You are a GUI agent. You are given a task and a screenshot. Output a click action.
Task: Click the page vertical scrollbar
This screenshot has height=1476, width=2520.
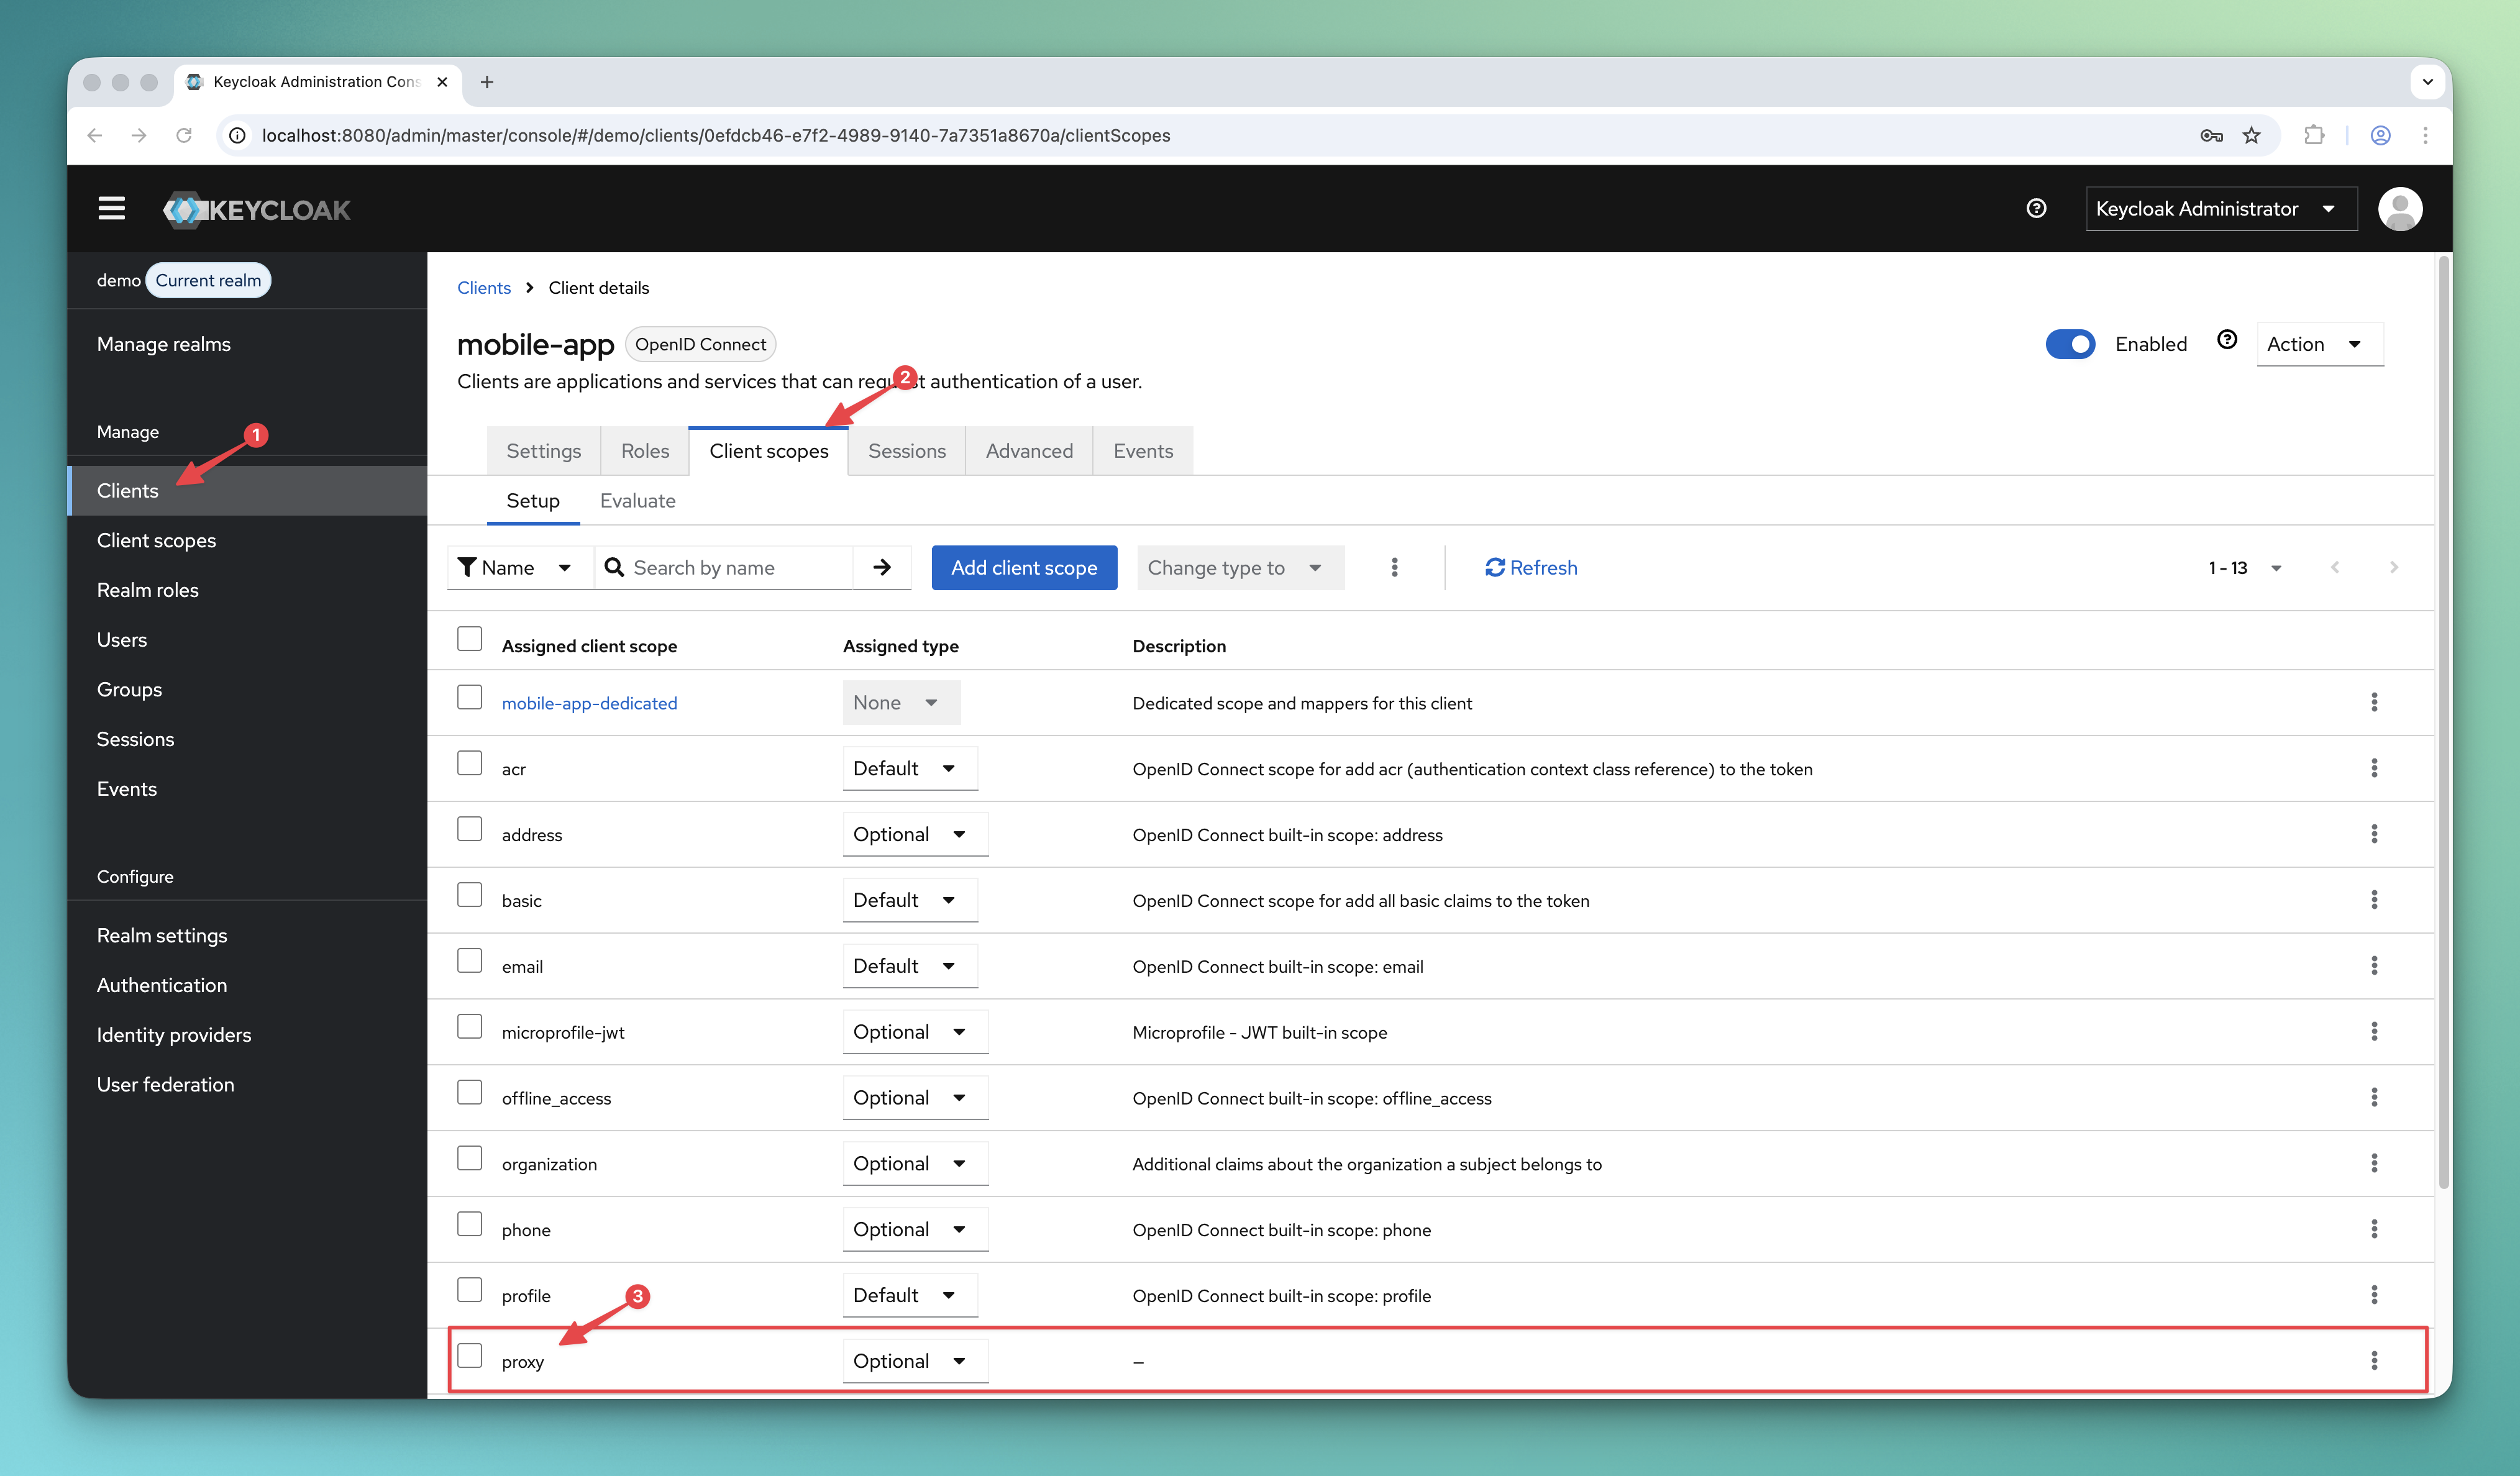[2443, 722]
